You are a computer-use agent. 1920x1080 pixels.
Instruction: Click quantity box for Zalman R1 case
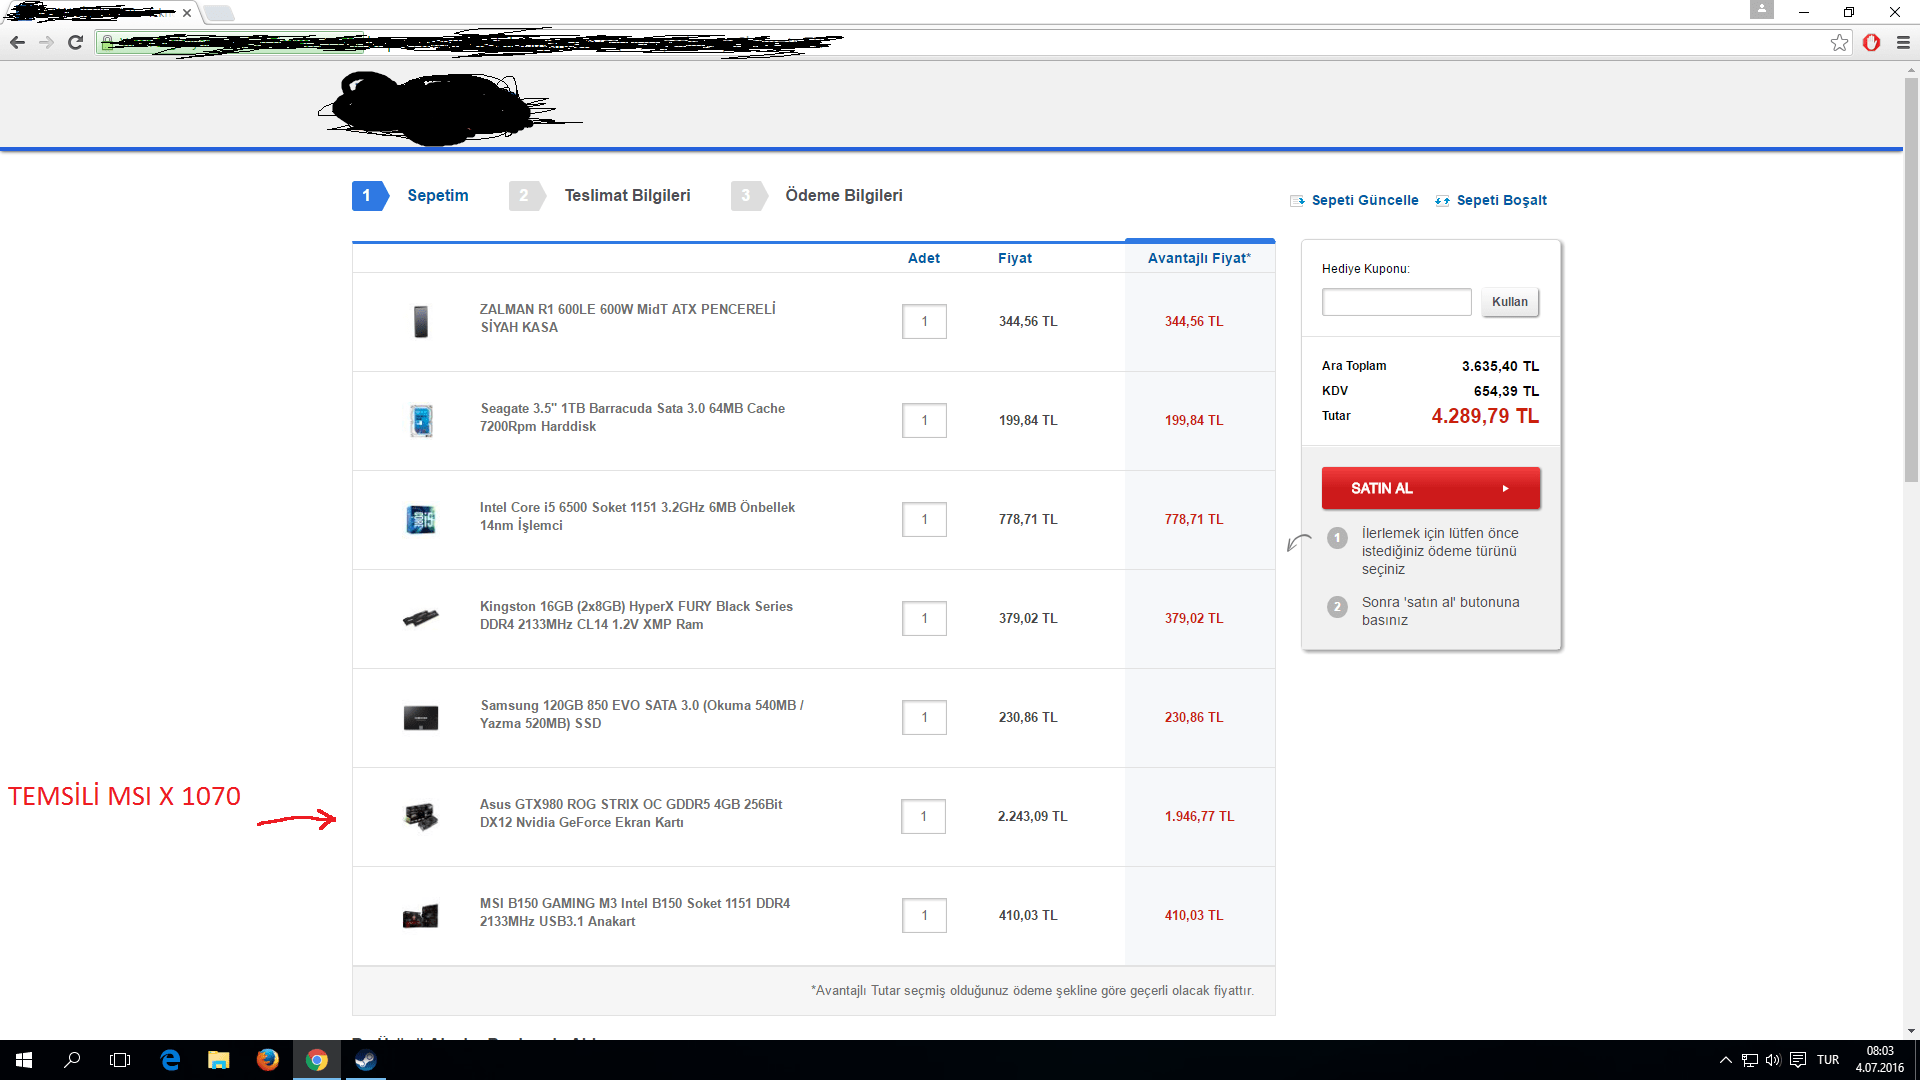point(924,322)
